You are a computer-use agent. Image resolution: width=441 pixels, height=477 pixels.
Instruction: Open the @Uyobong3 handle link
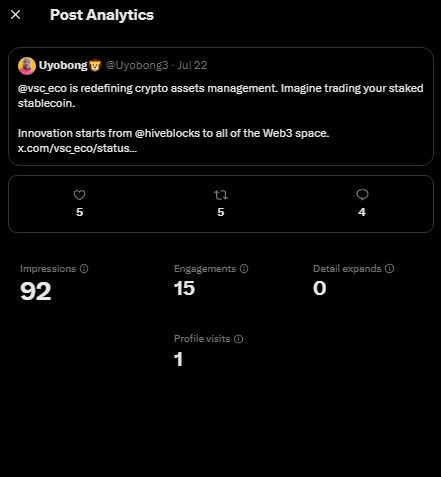(137, 65)
